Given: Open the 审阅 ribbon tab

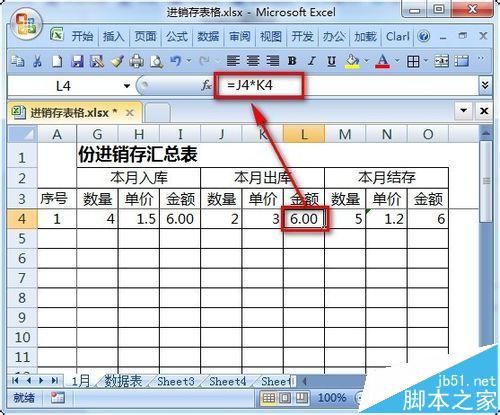Looking at the screenshot, I should [x=239, y=36].
